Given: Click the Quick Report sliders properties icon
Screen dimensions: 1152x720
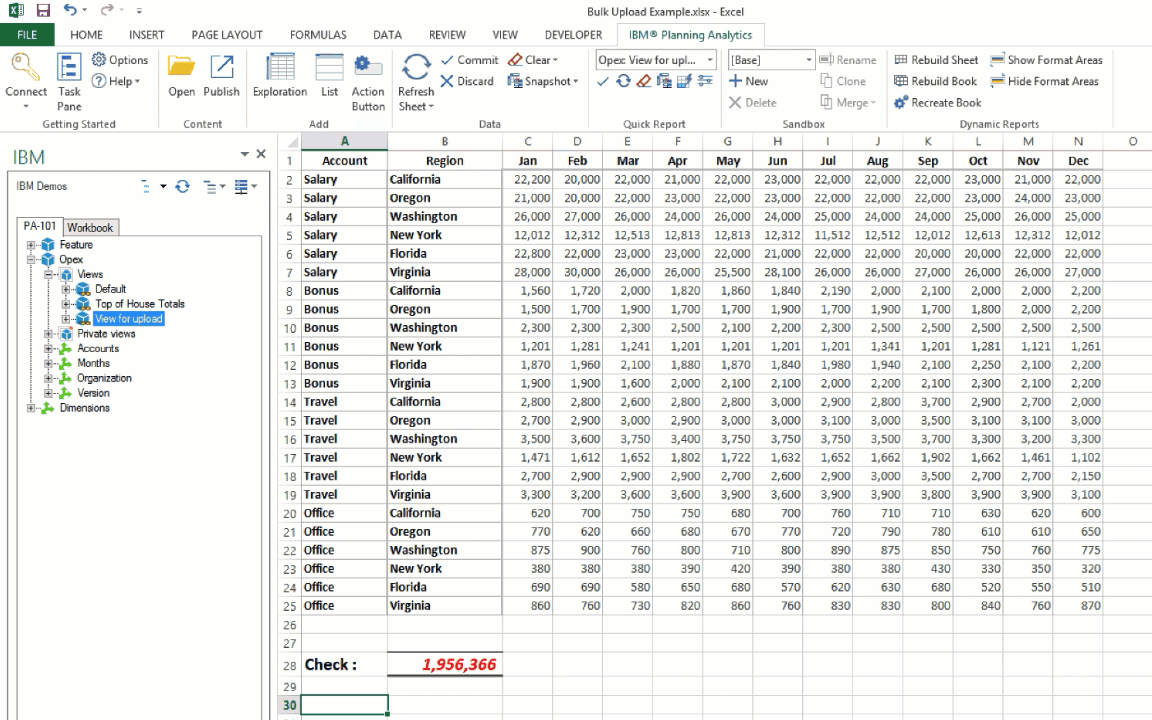Looking at the screenshot, I should pos(705,82).
